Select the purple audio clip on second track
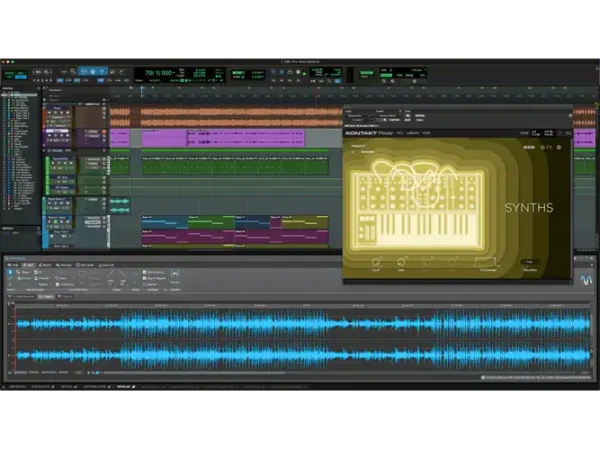The image size is (600, 450). pos(246,138)
